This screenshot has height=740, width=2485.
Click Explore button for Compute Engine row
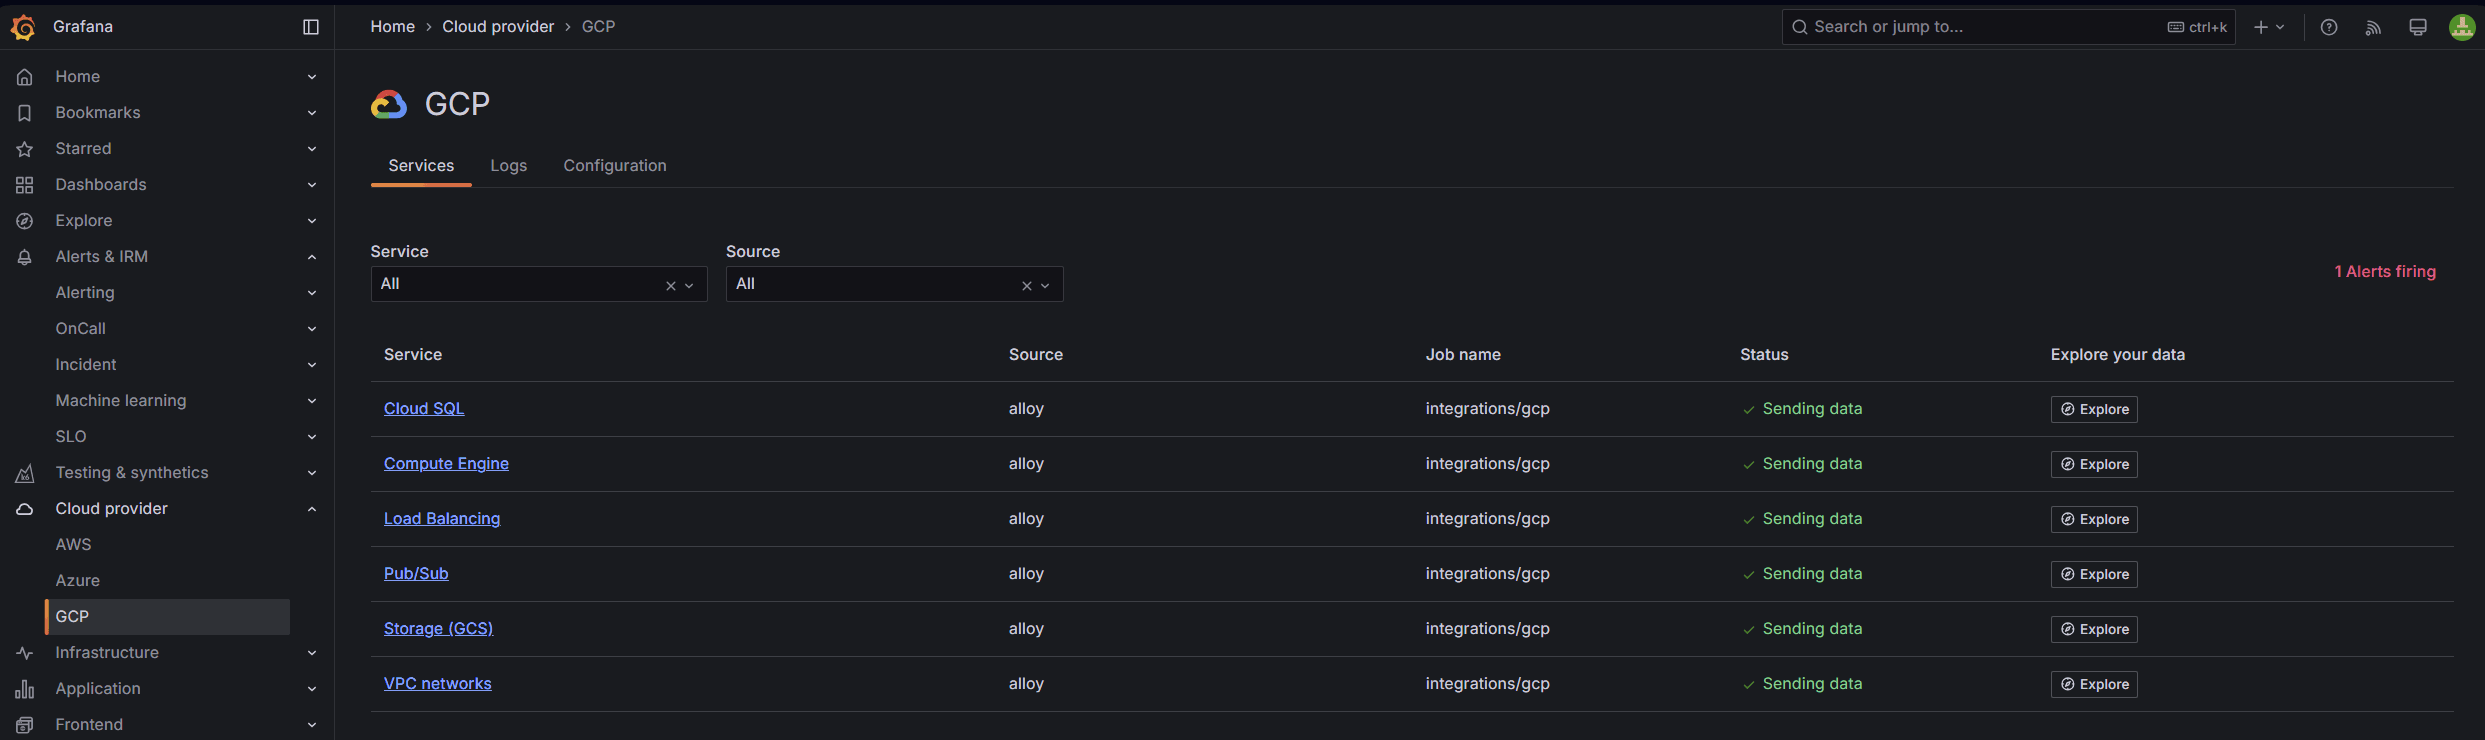coord(2094,464)
